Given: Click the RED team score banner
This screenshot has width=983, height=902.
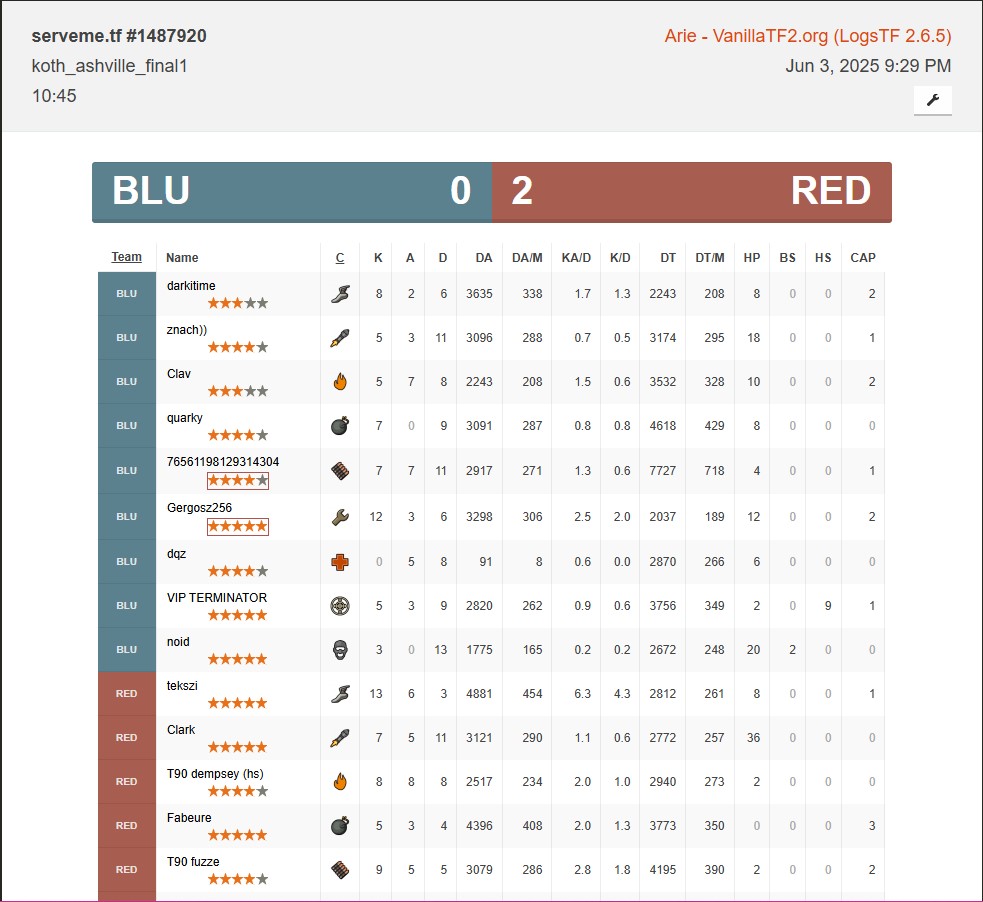Looking at the screenshot, I should (x=691, y=191).
